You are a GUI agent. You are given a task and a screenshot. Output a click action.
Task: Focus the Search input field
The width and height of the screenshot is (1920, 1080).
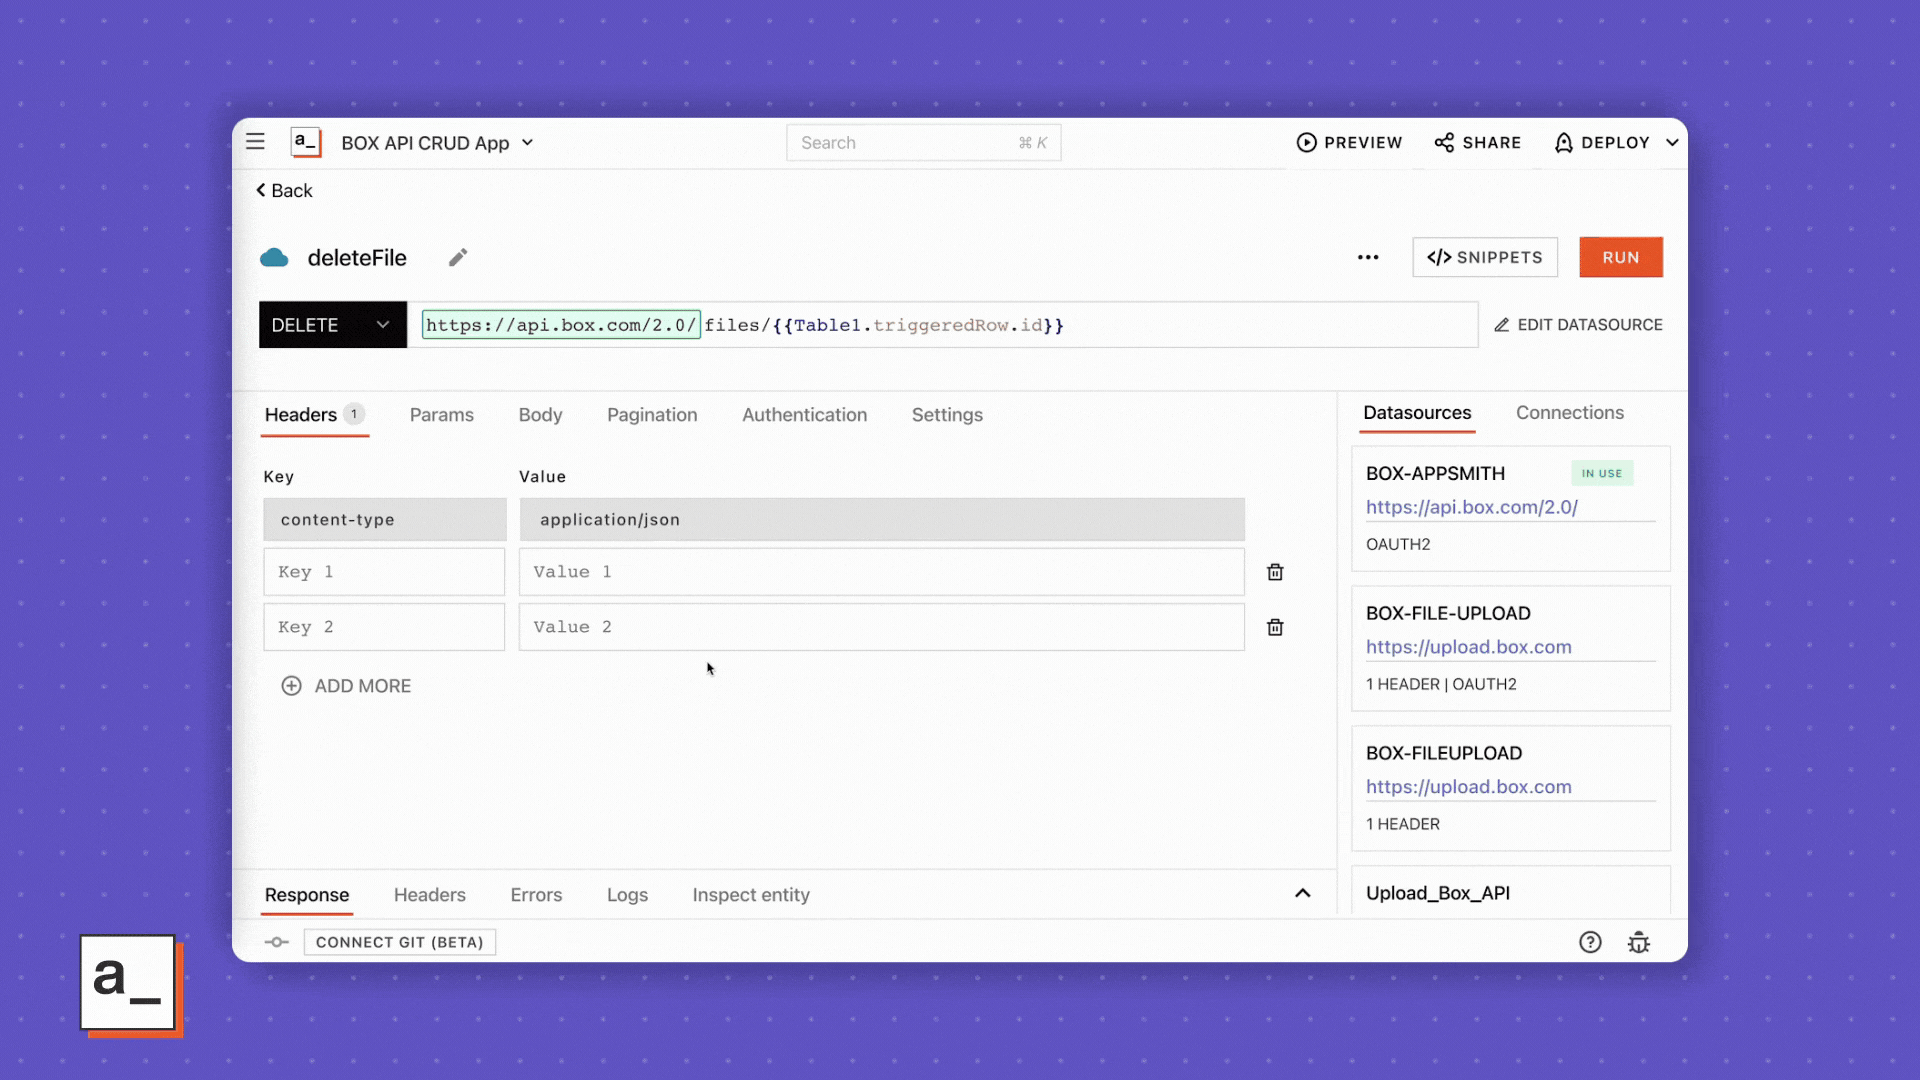(x=923, y=143)
